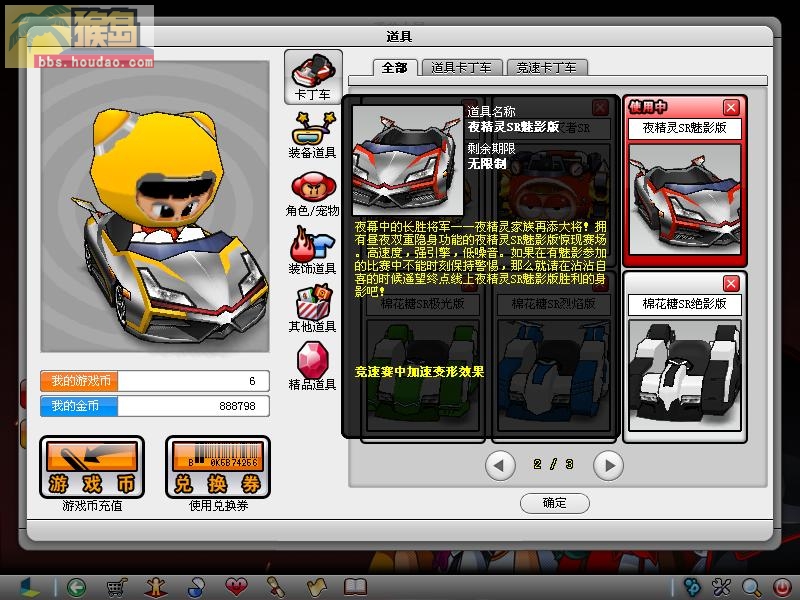Open the 装饰道具 decoration category
800x600 pixels.
pyautogui.click(x=312, y=251)
